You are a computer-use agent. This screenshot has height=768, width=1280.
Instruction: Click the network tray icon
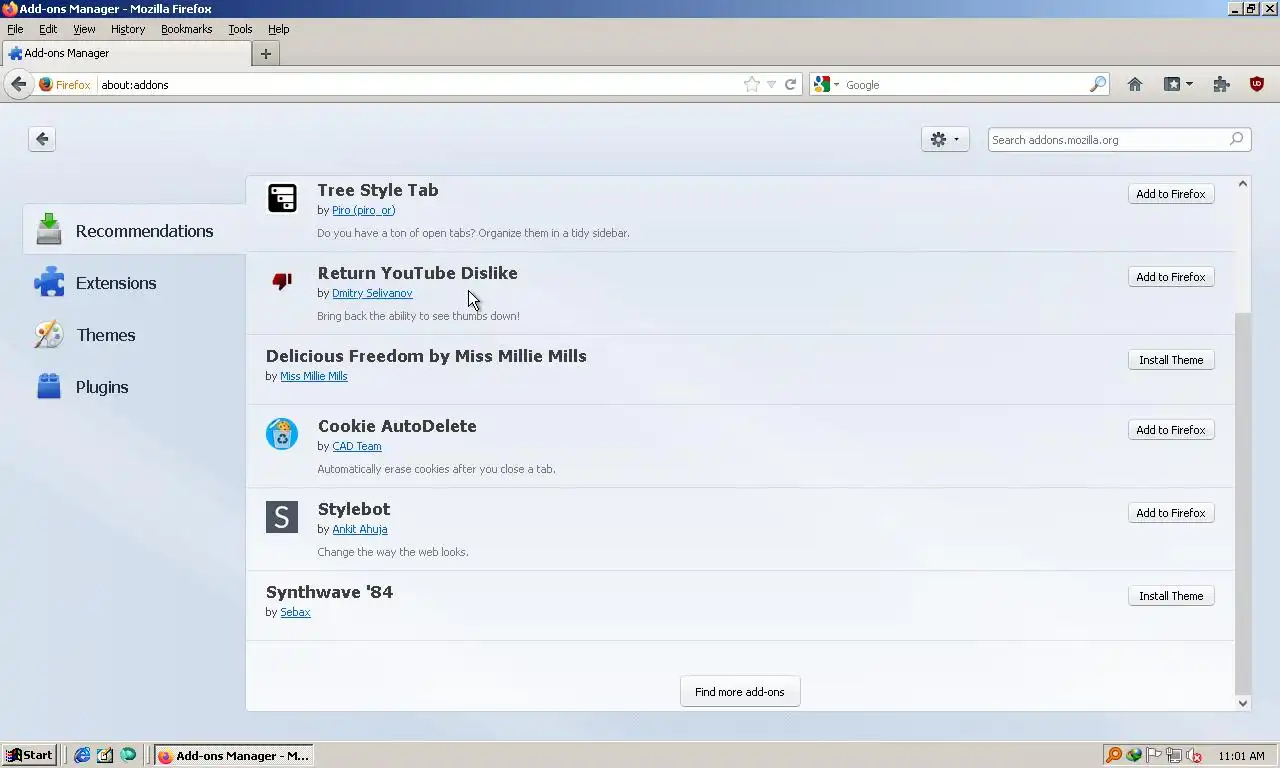coord(1173,755)
